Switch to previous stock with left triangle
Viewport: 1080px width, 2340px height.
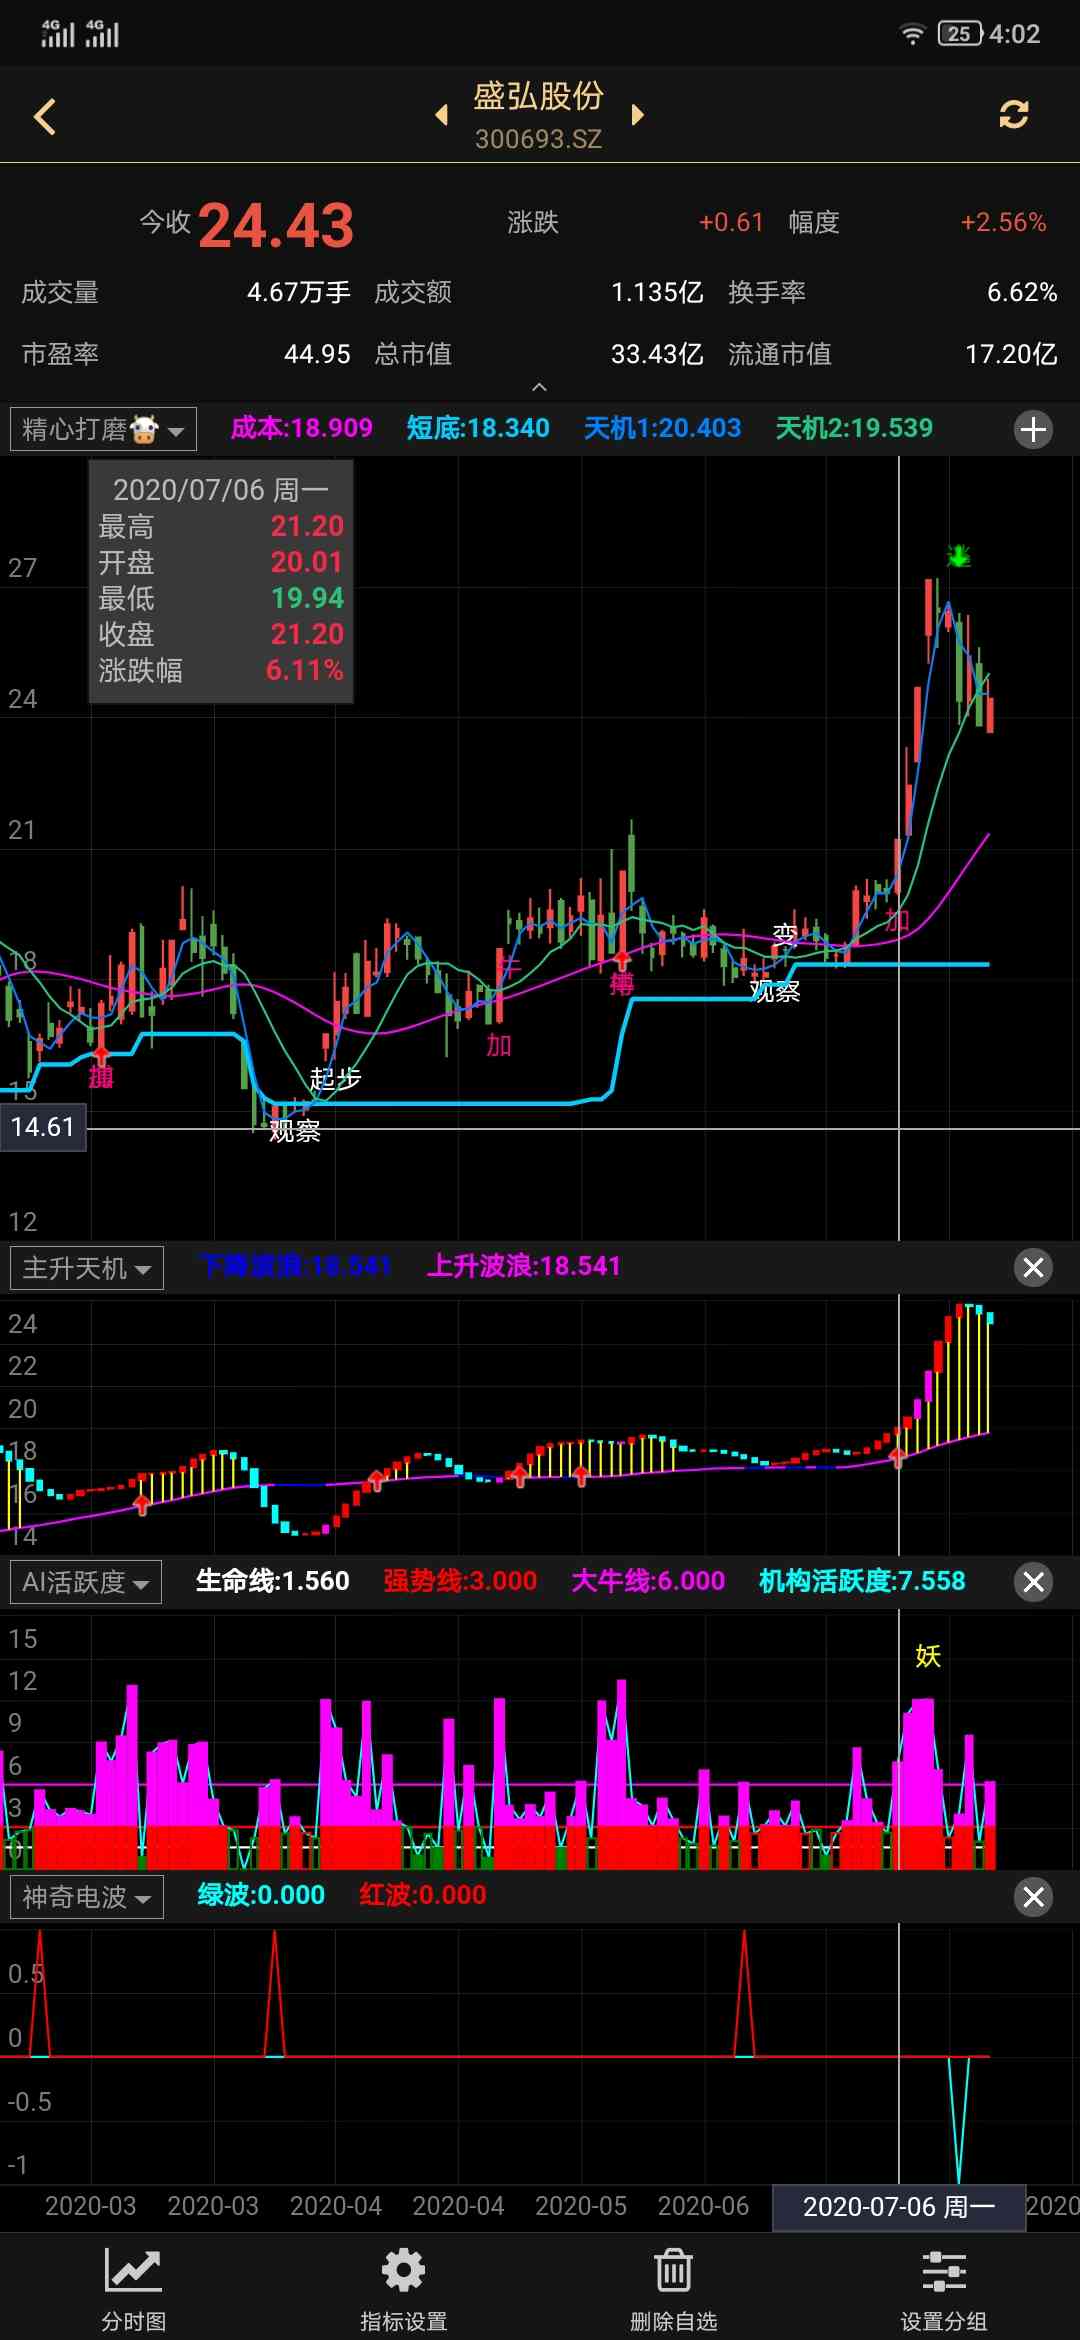point(441,115)
